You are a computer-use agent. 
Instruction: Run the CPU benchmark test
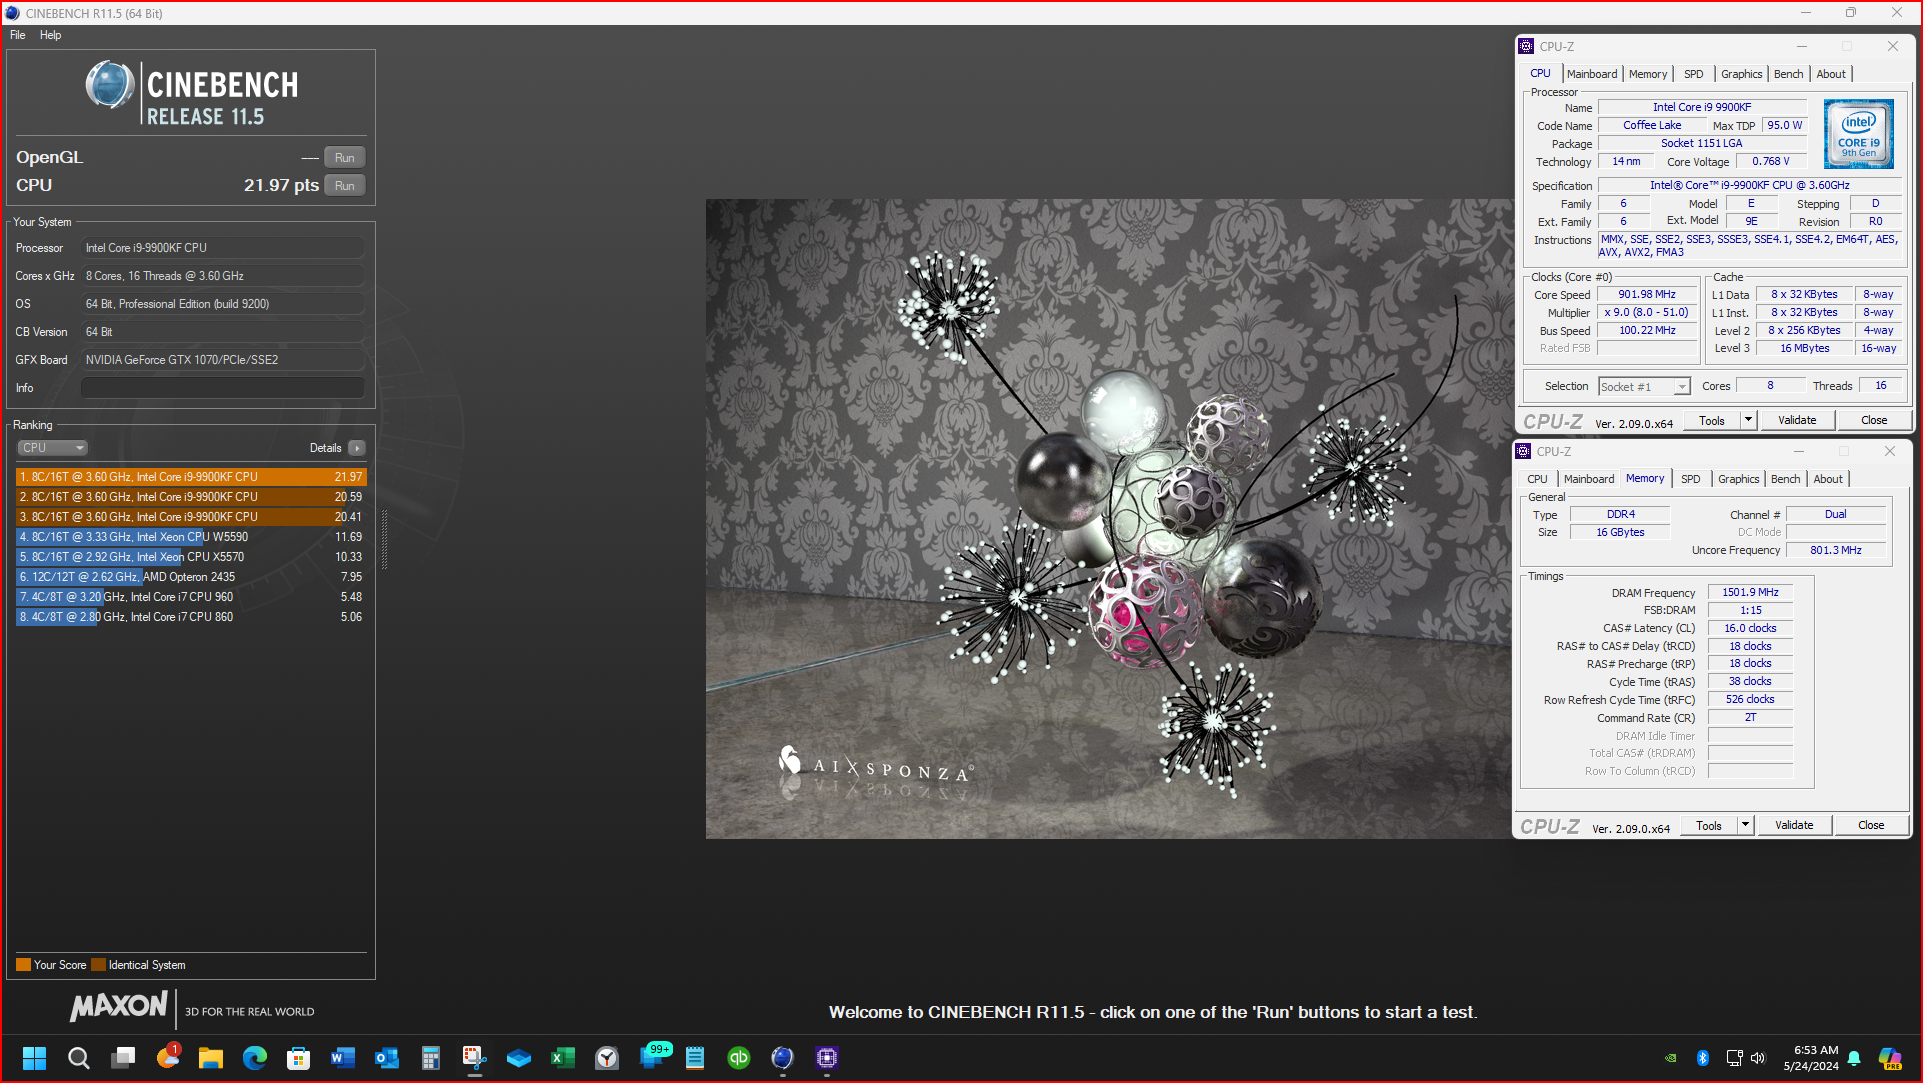tap(345, 186)
